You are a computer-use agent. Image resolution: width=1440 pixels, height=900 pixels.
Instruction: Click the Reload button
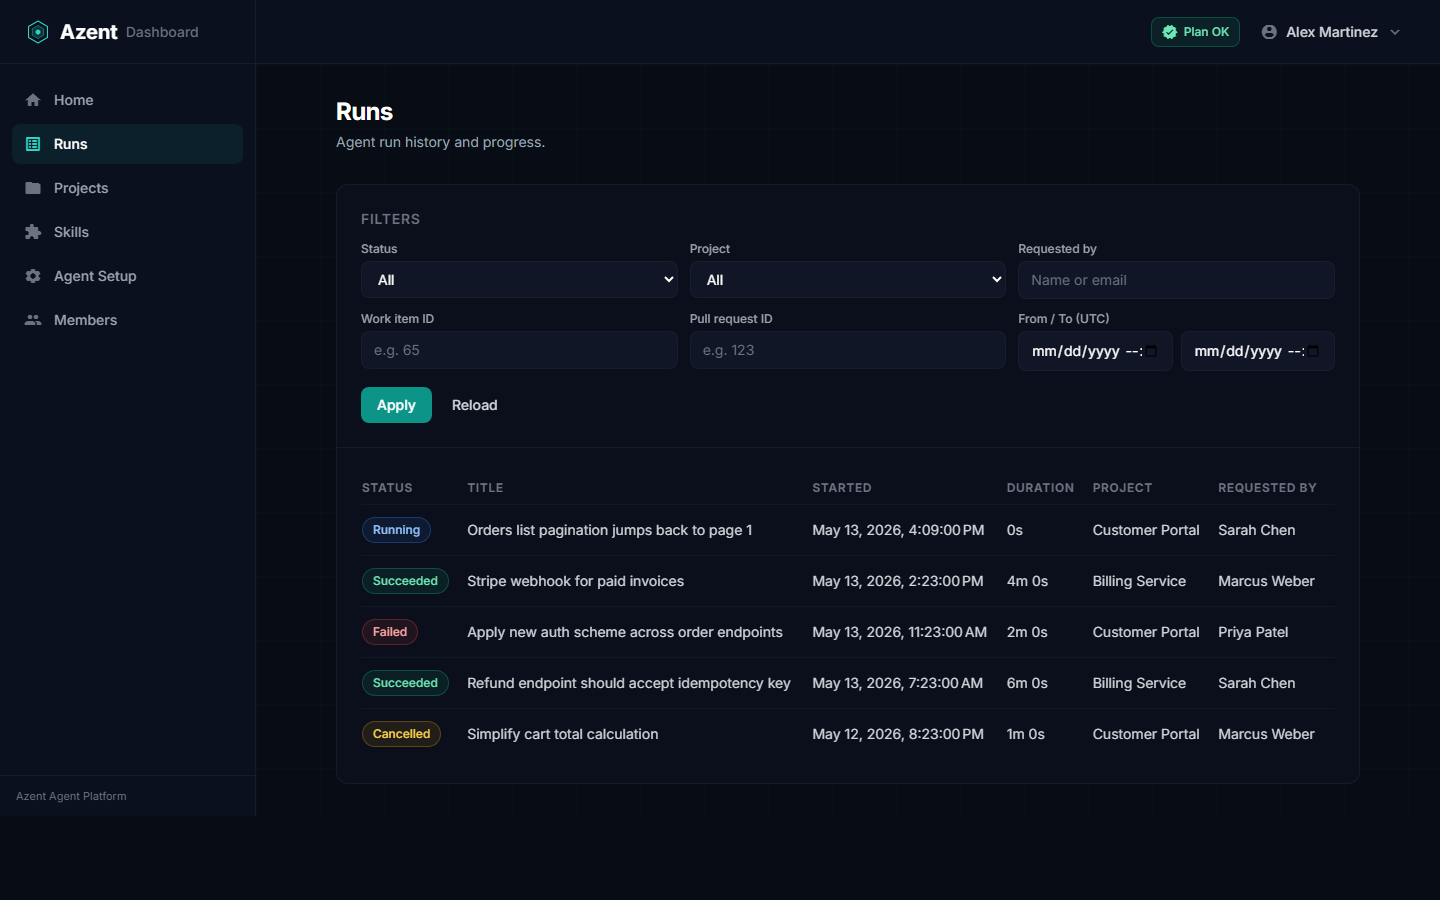(474, 405)
